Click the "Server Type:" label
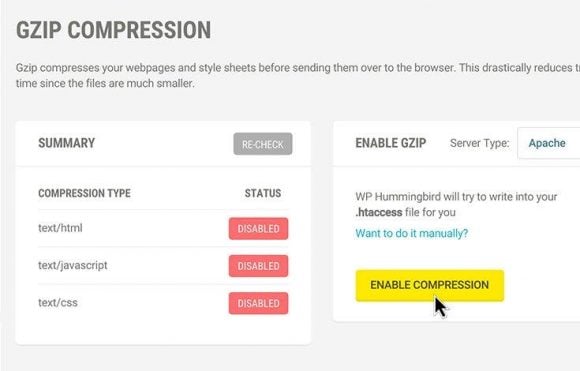The height and width of the screenshot is (371, 580). (x=479, y=143)
